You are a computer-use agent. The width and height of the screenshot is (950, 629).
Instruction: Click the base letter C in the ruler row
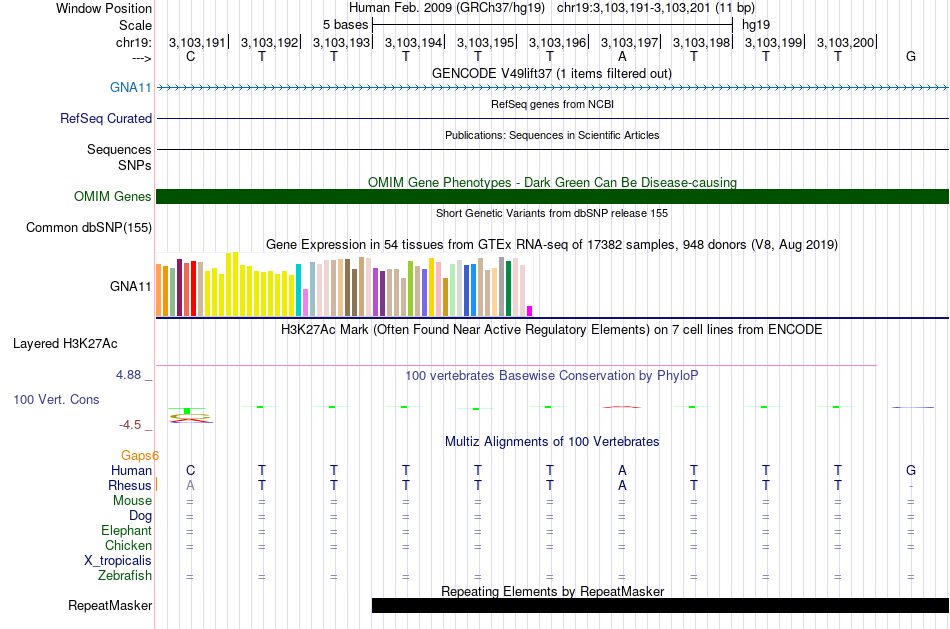(x=190, y=56)
